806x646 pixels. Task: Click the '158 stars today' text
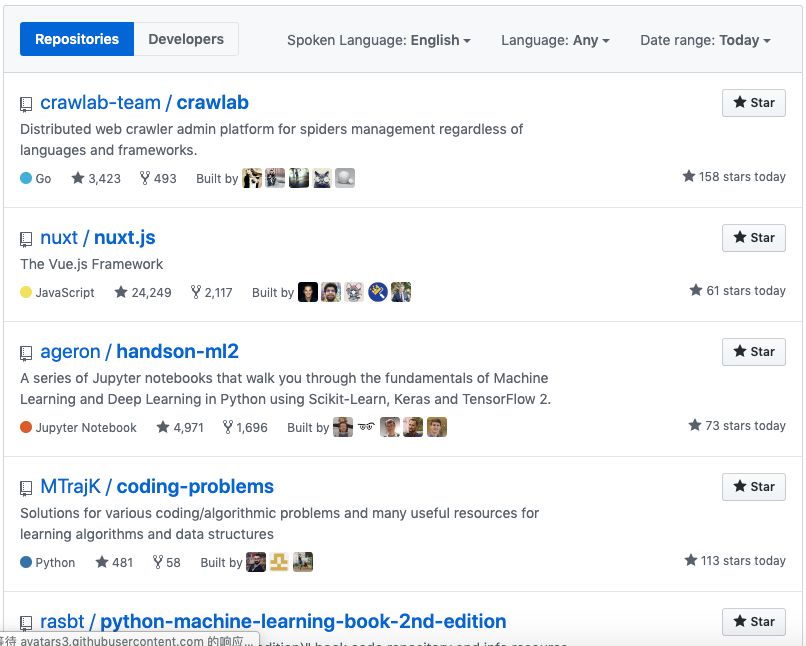pyautogui.click(x=734, y=177)
